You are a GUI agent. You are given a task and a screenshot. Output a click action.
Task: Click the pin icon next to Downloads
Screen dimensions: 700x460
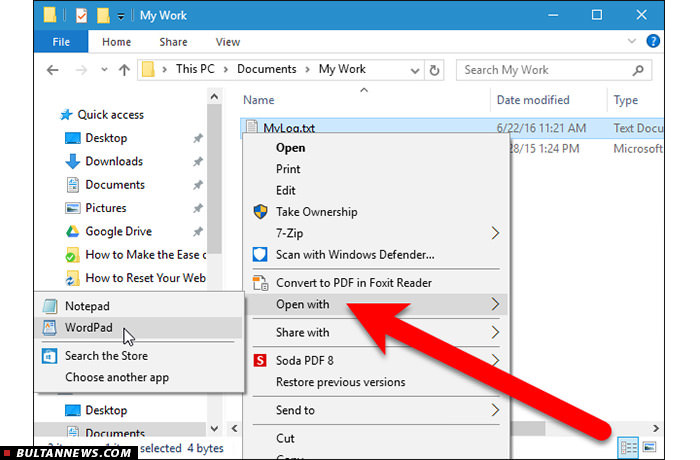[198, 162]
